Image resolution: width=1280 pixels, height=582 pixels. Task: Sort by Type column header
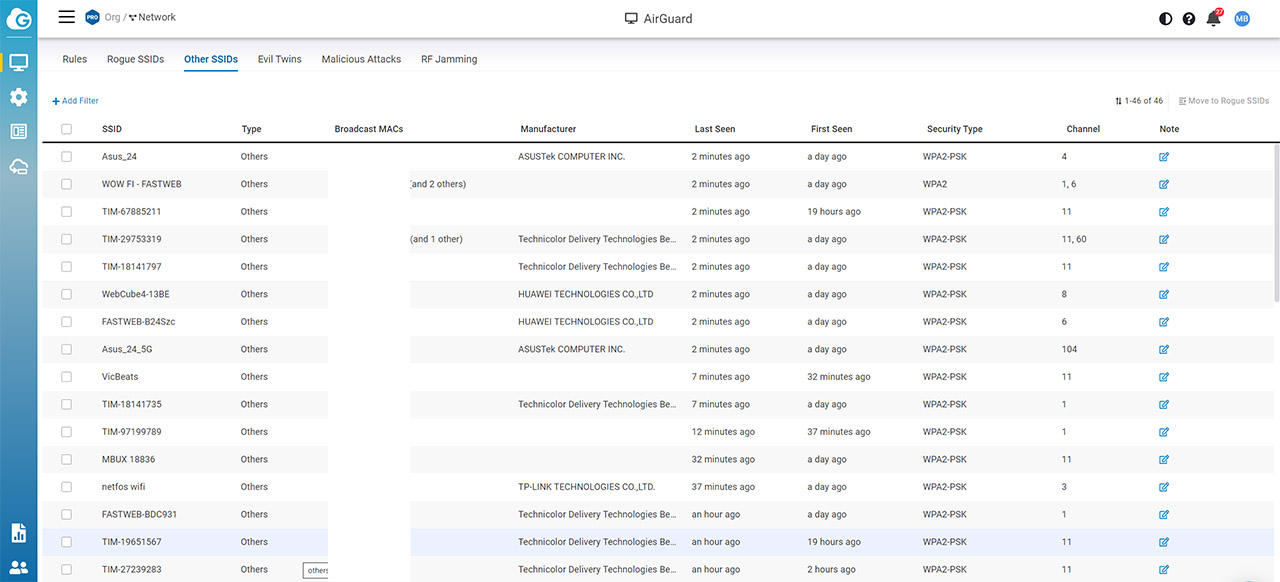[x=251, y=129]
